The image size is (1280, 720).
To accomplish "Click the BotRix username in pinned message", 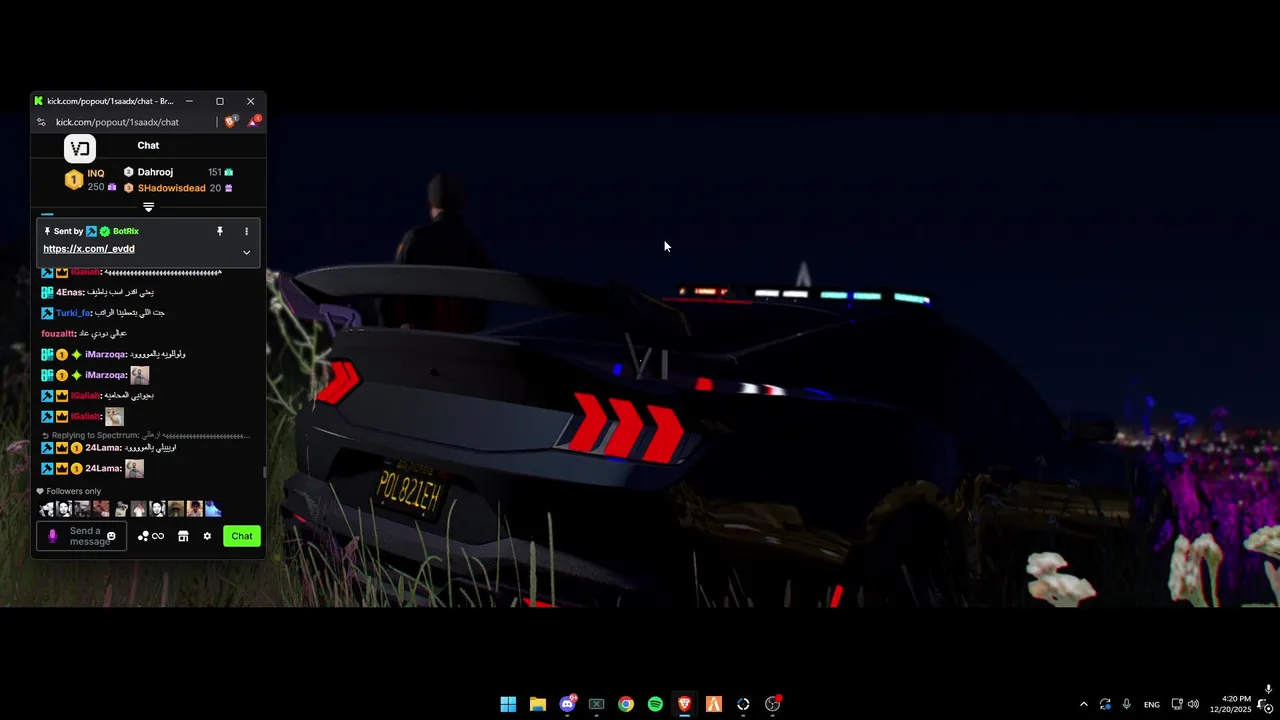I will click(126, 231).
